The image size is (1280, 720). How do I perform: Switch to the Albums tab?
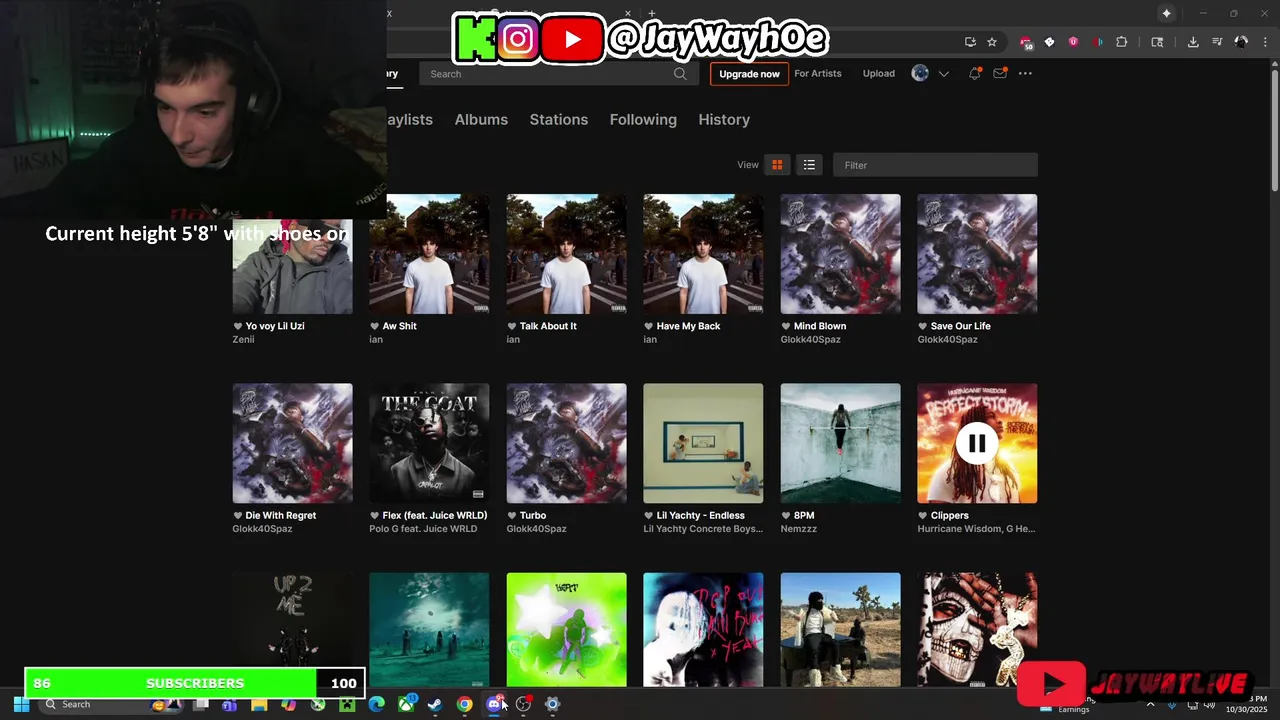point(481,119)
